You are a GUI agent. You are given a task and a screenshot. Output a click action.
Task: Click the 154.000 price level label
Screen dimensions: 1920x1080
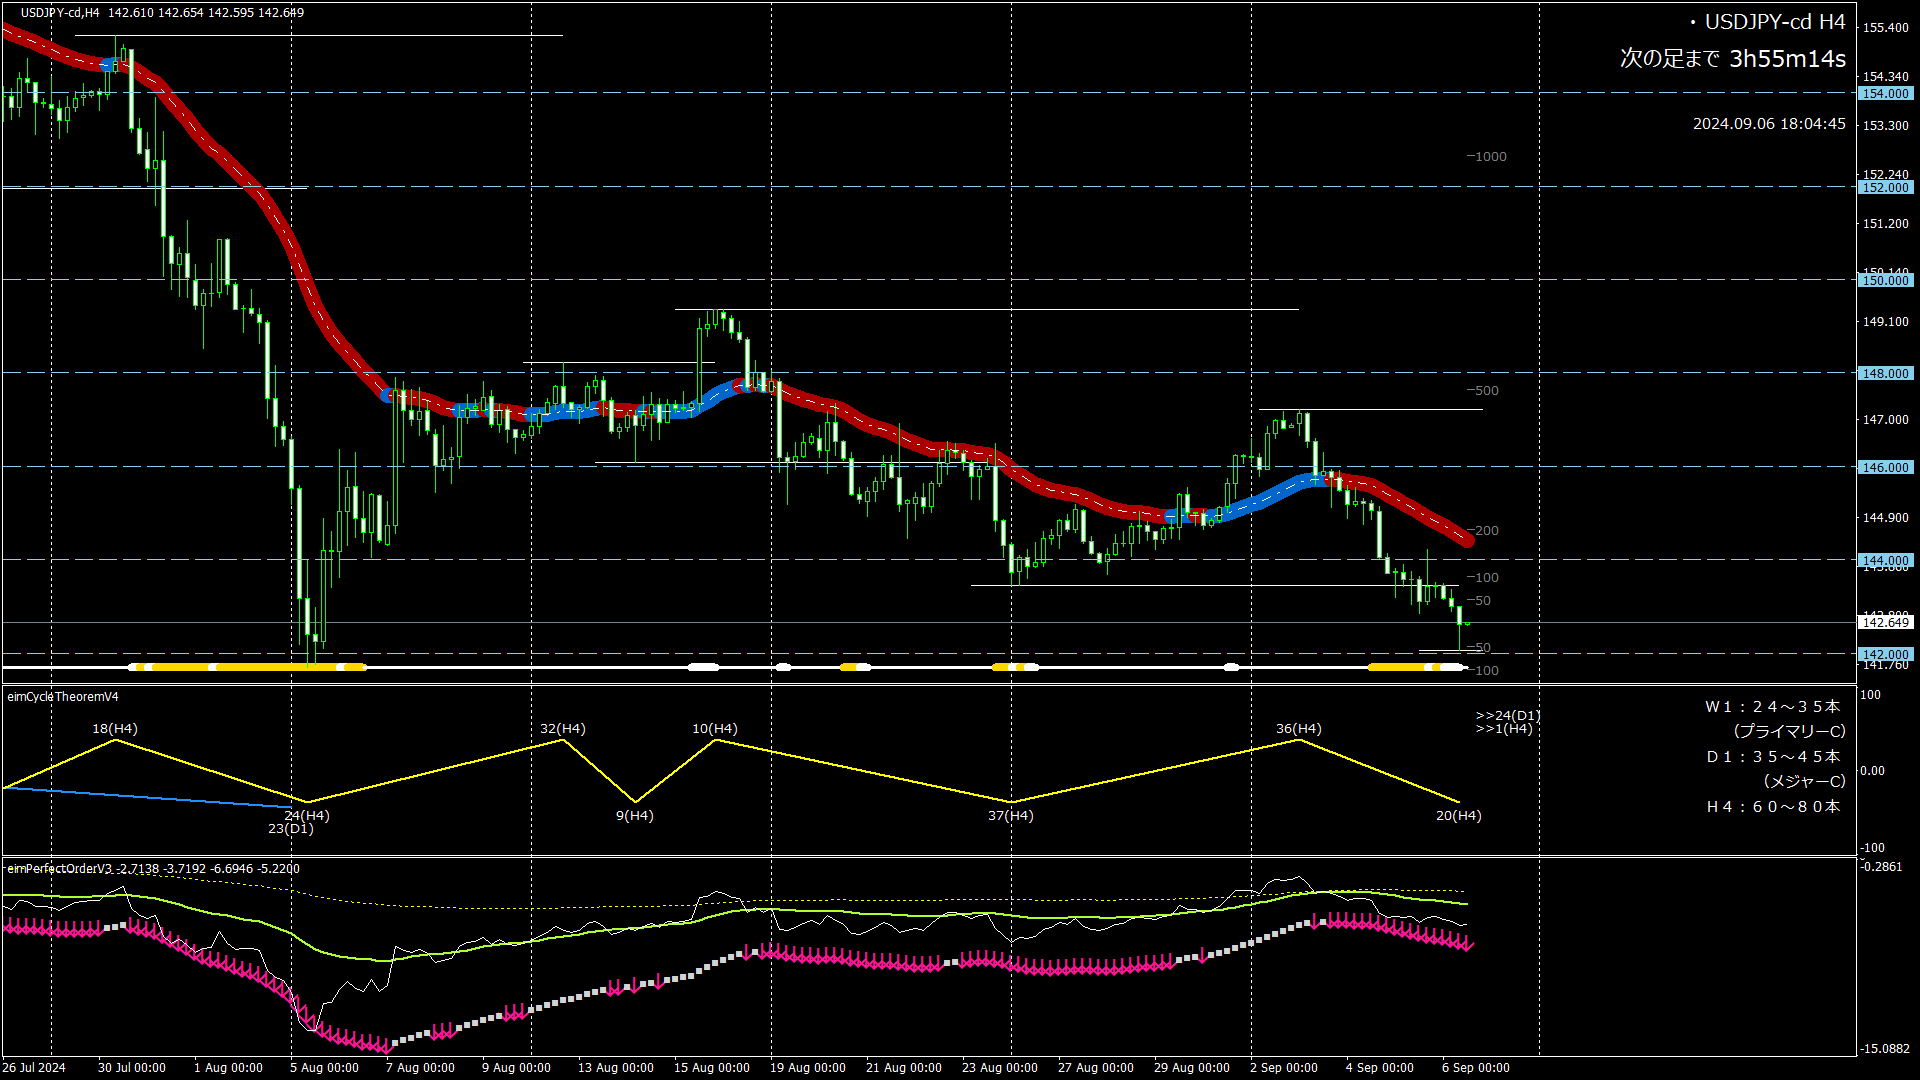1885,93
